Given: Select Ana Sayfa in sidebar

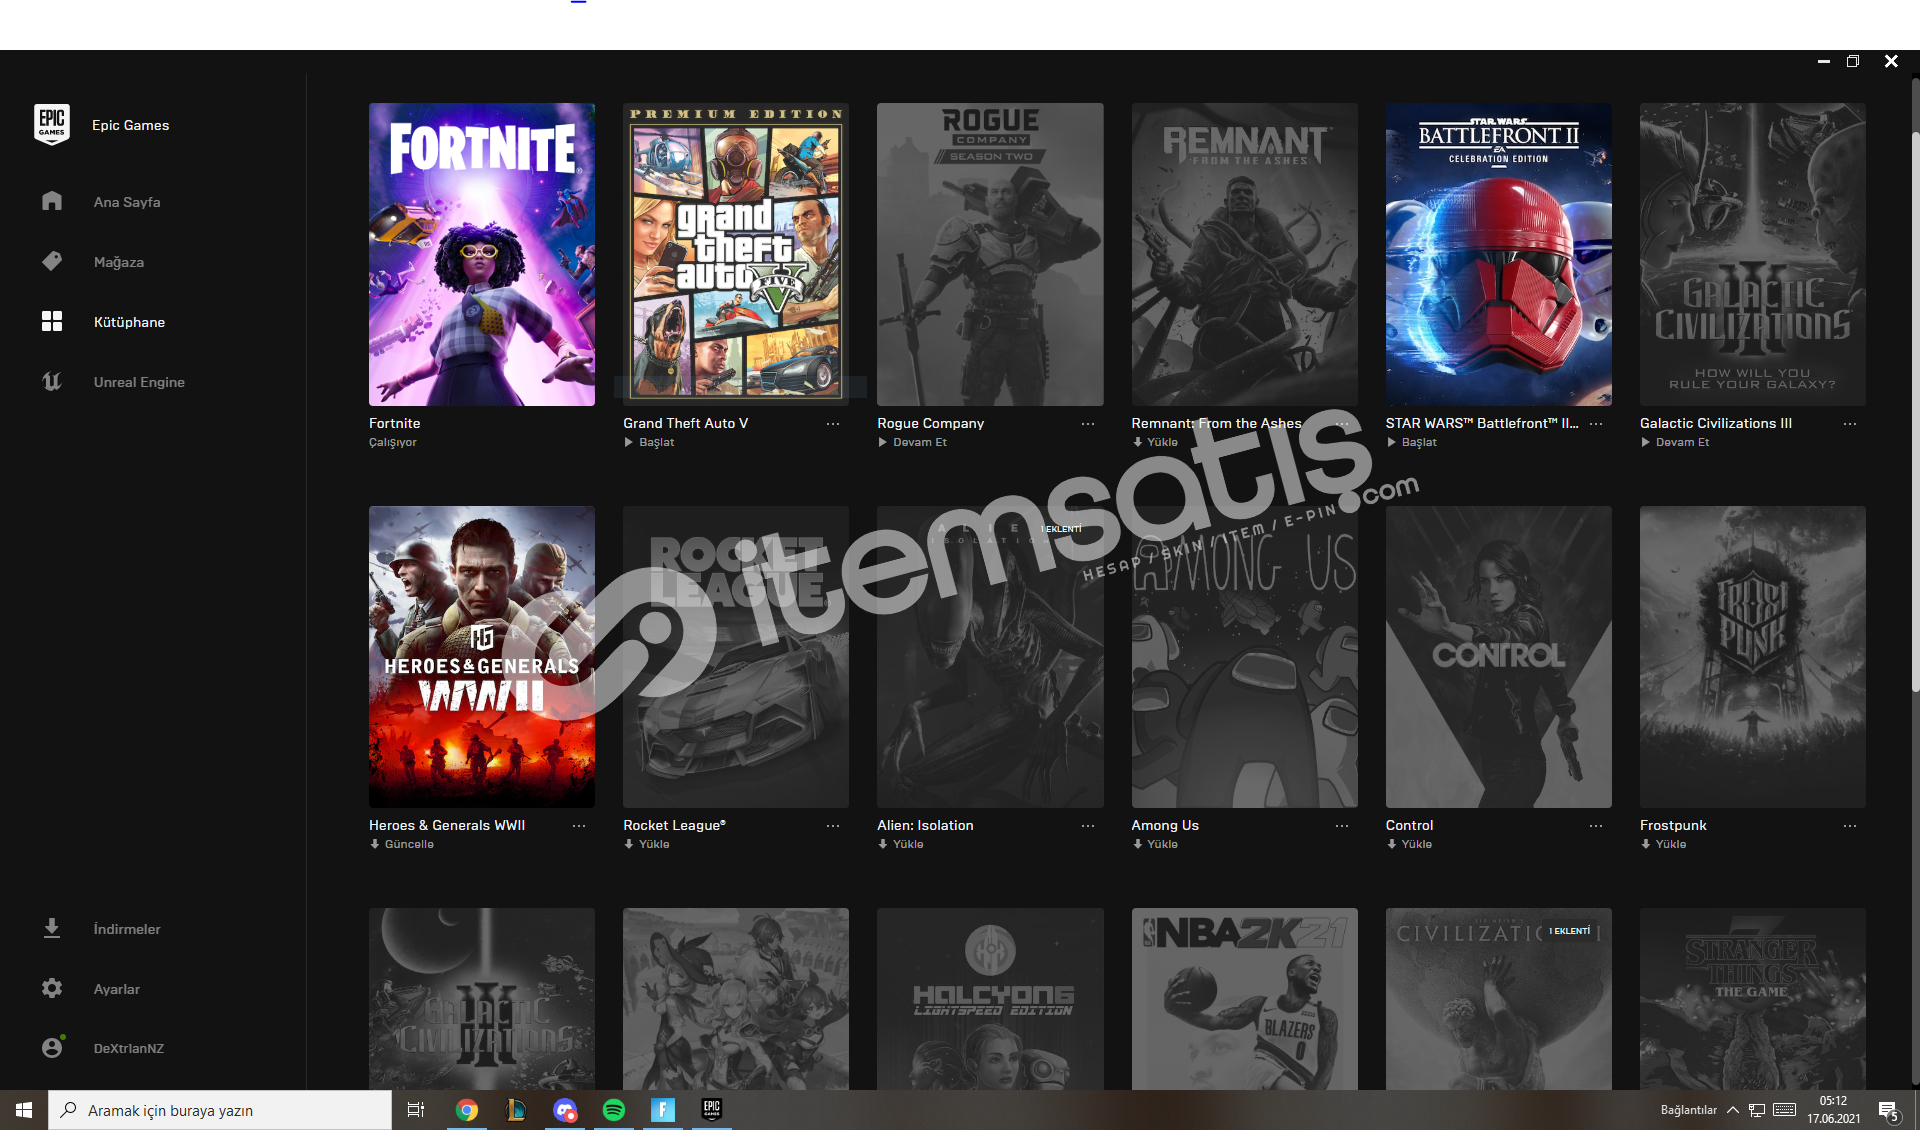Looking at the screenshot, I should click(x=127, y=202).
